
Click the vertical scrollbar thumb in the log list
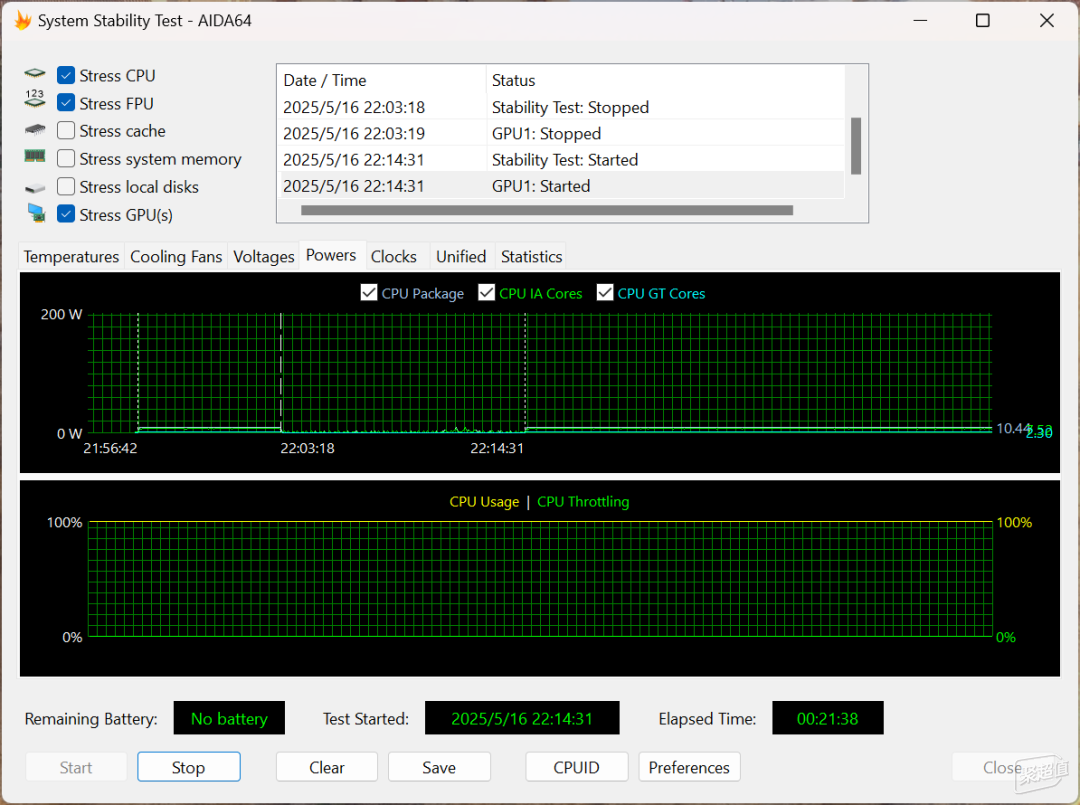coord(856,146)
